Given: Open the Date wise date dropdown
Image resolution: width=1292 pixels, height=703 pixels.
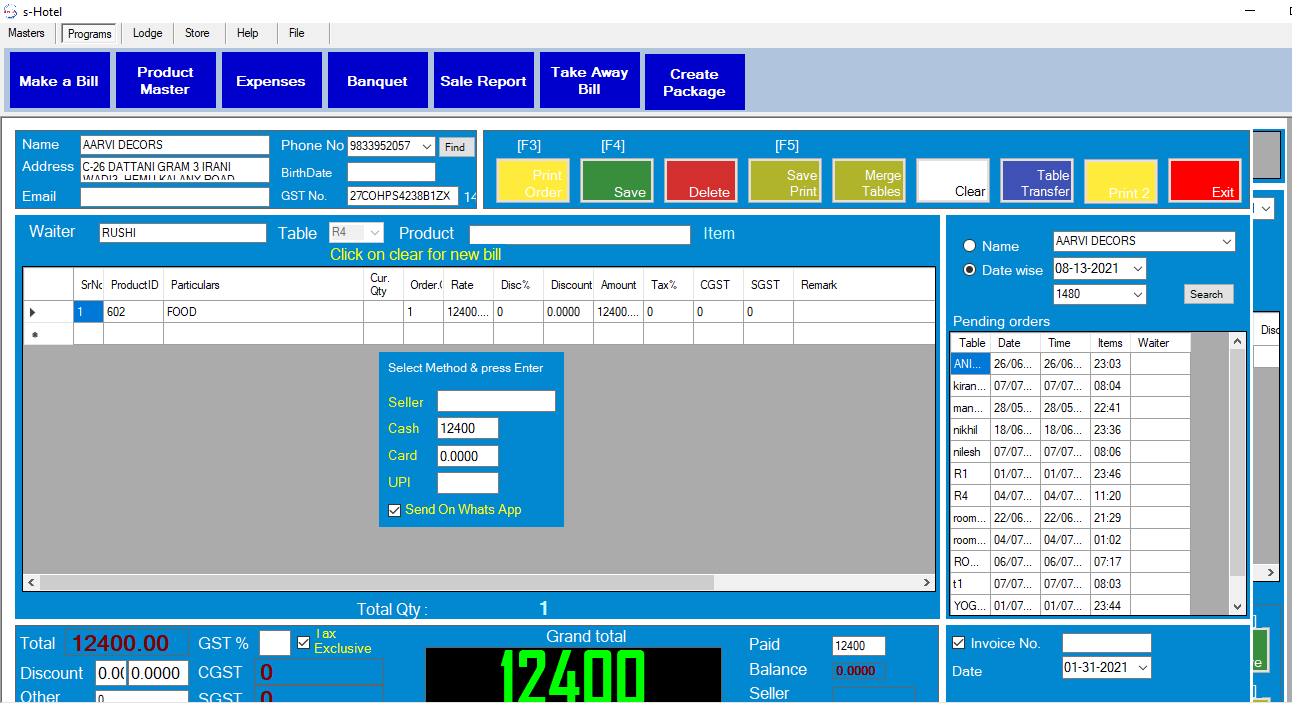Looking at the screenshot, I should (x=1137, y=269).
